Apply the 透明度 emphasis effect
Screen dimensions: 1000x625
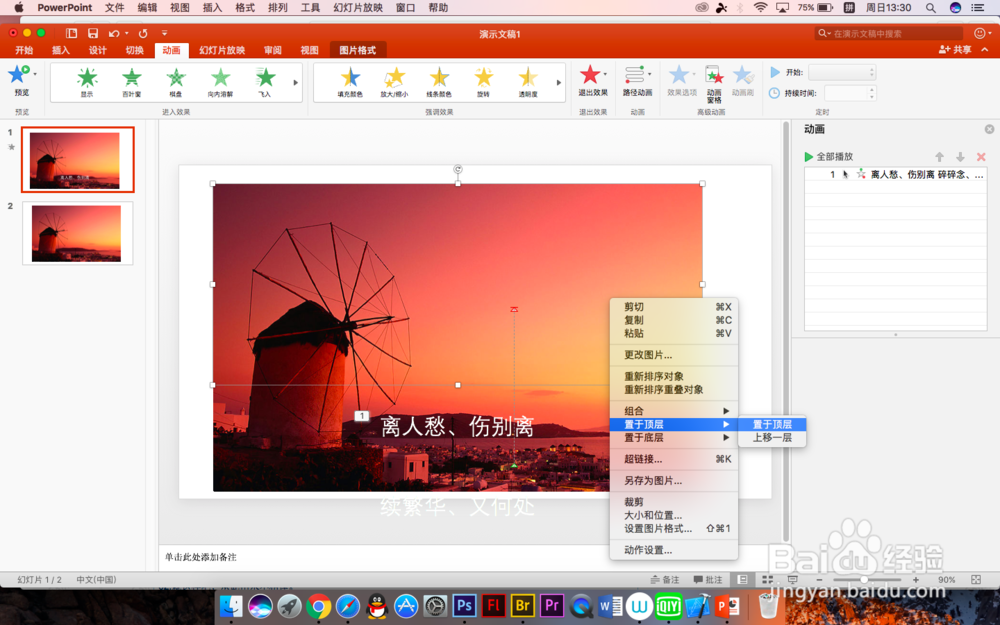point(527,82)
